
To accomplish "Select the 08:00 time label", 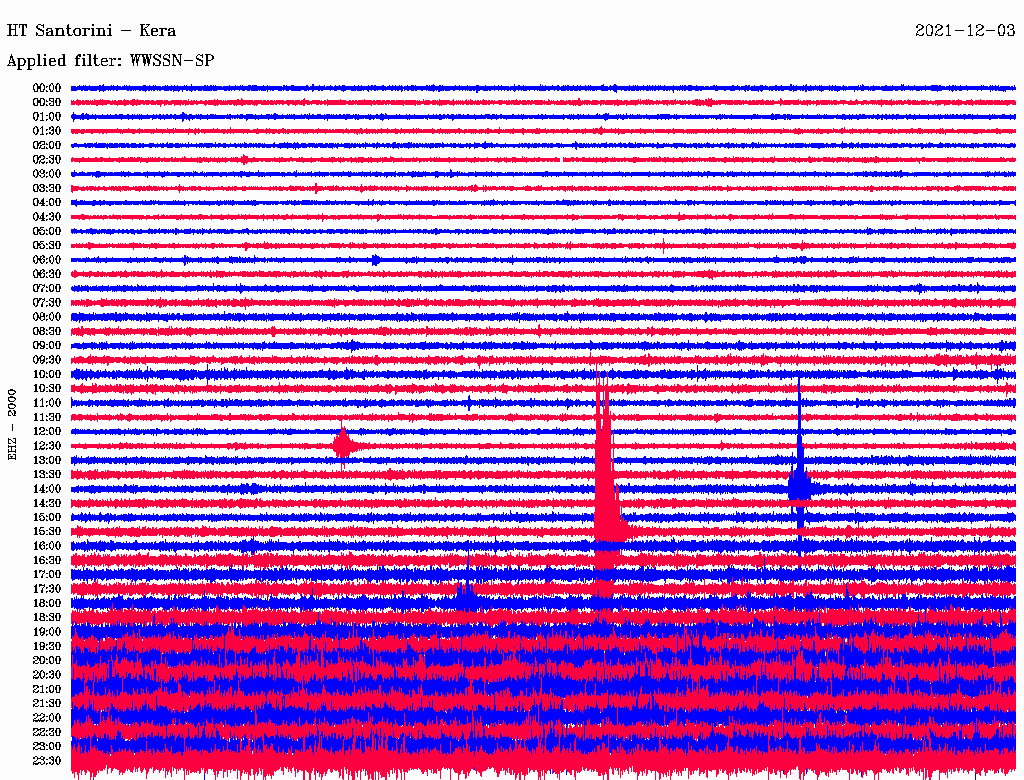I will click(47, 317).
